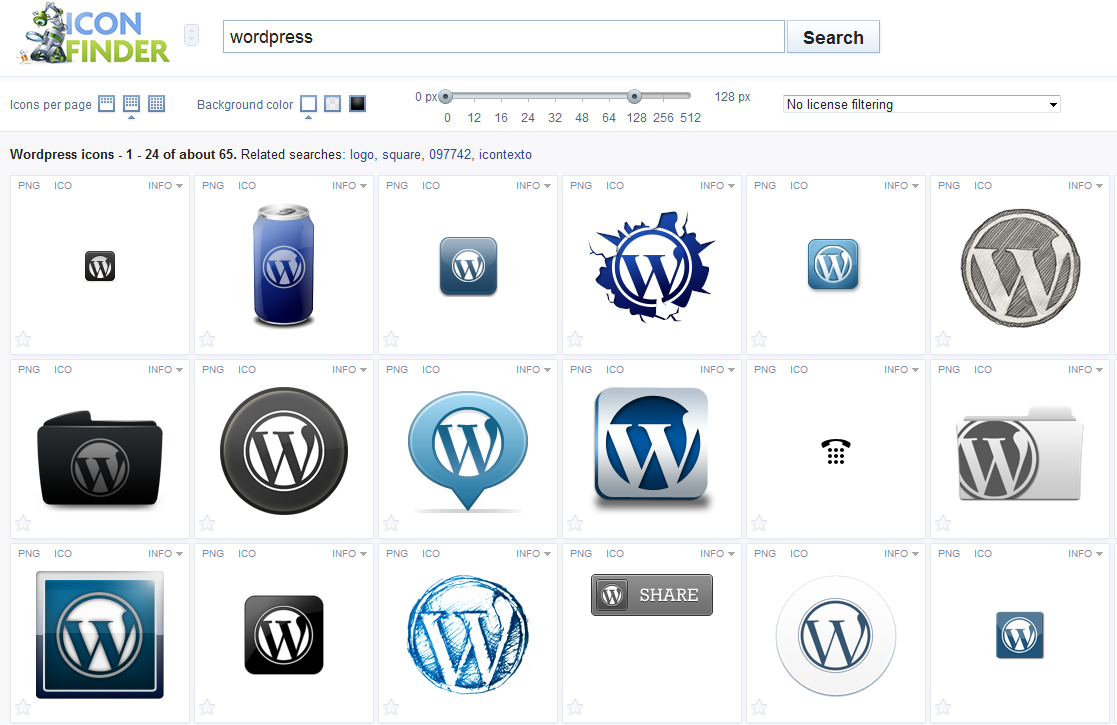This screenshot has height=725, width=1117.
Task: Favorite the white folder WordPress icon
Action: tap(942, 523)
